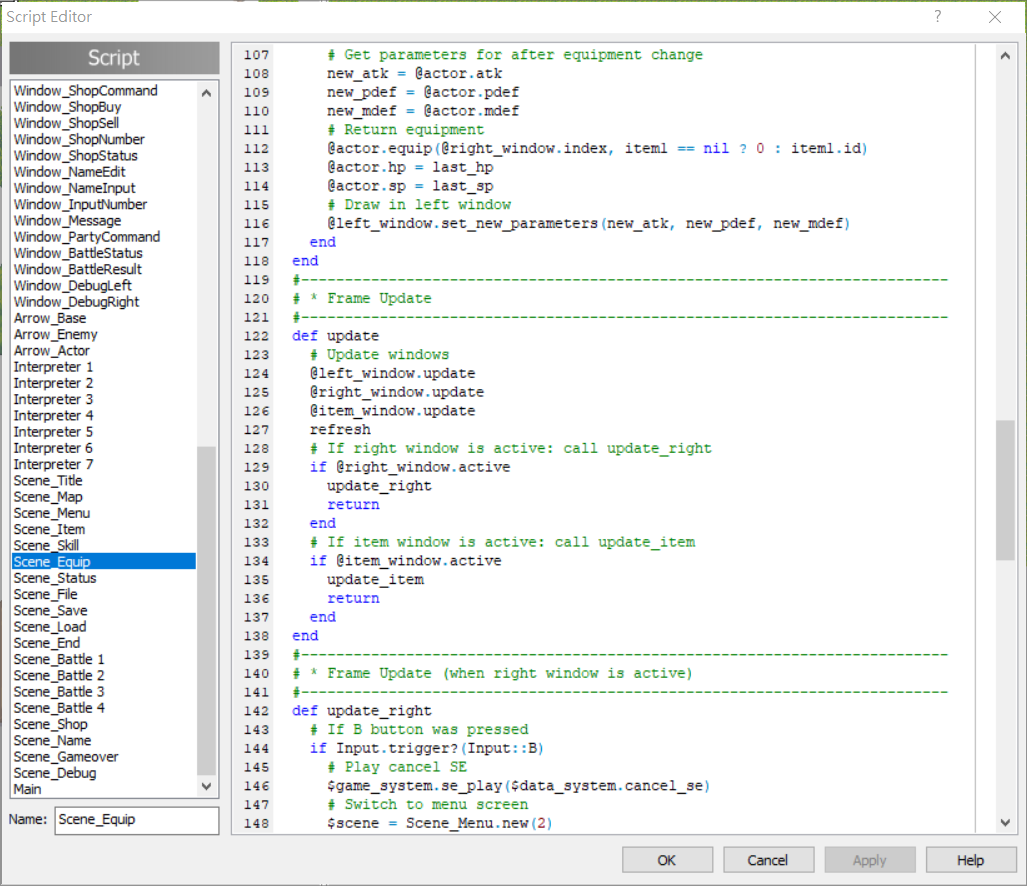
Task: Click the script list scrollbar thumb
Action: 206,610
